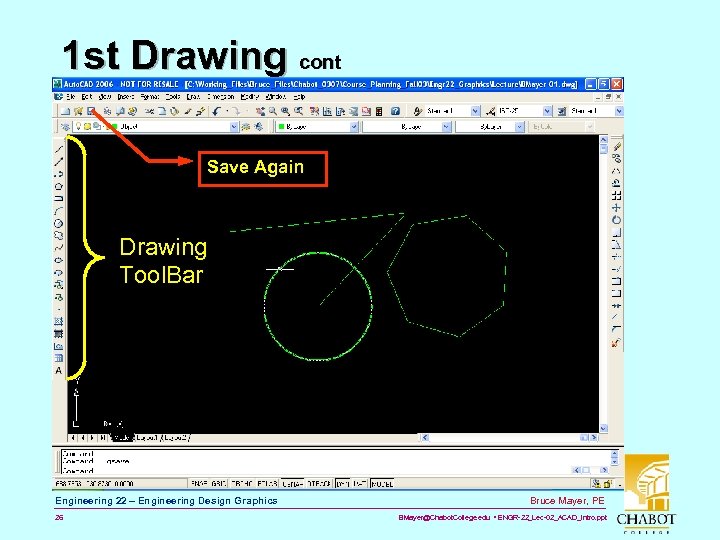Open the QuickCalc calculator icon

379,111
